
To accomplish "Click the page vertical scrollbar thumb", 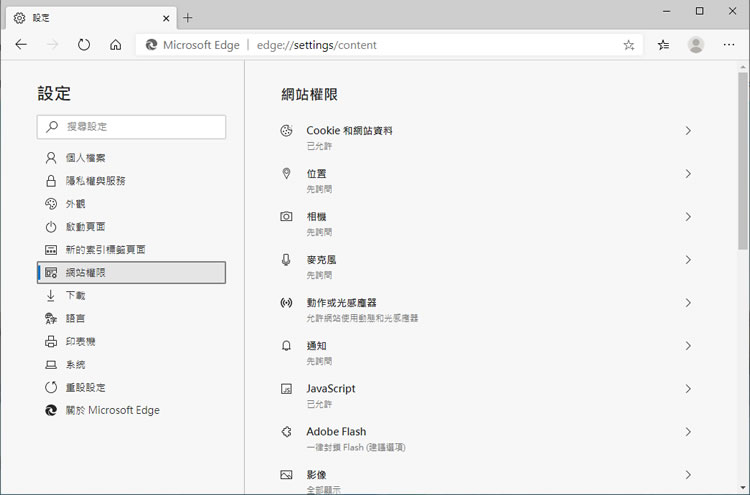I will 742,161.
